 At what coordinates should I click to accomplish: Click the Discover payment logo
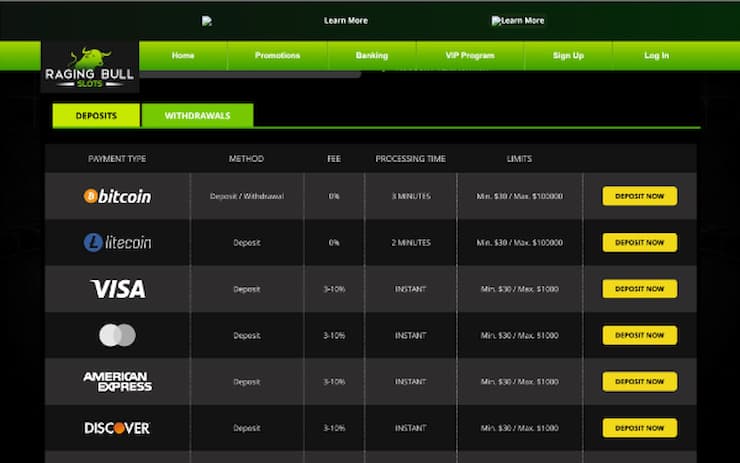[x=118, y=428]
